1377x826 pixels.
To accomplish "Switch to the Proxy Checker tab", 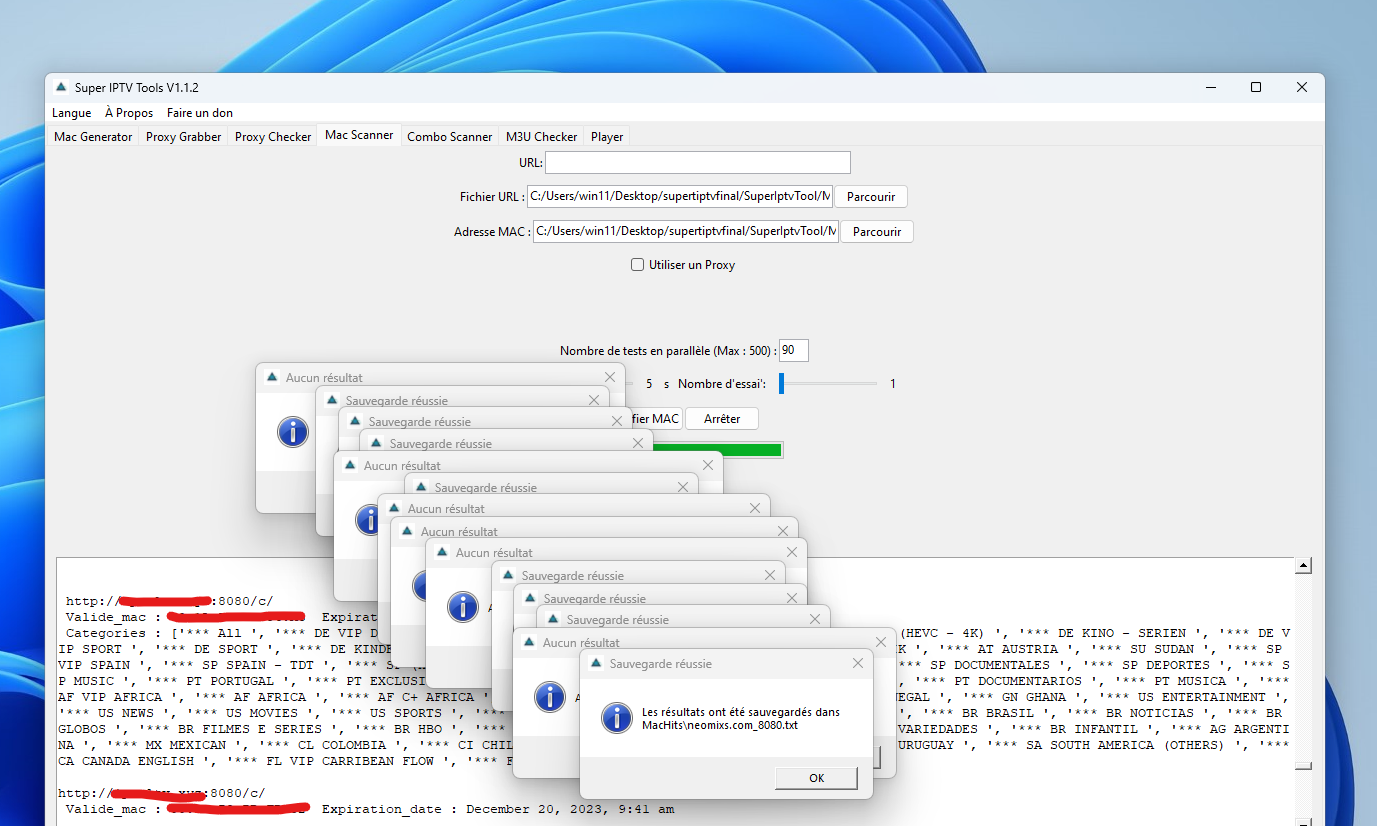I will 273,137.
